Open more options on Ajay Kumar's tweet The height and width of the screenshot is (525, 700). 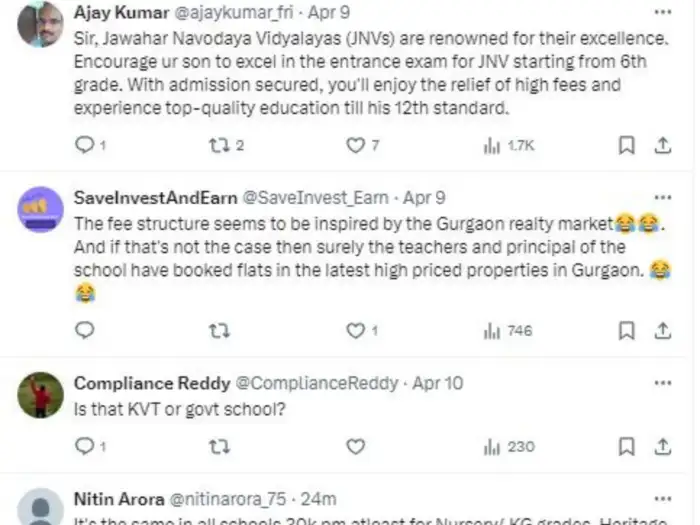point(662,13)
